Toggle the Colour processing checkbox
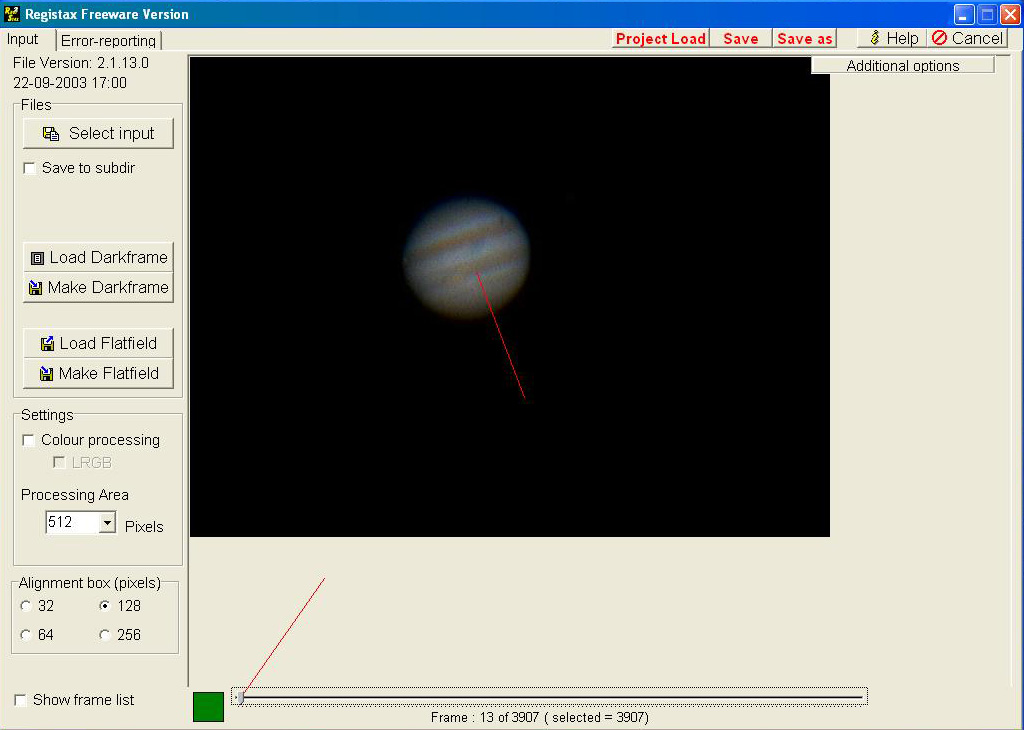The width and height of the screenshot is (1024, 730). pyautogui.click(x=29, y=441)
